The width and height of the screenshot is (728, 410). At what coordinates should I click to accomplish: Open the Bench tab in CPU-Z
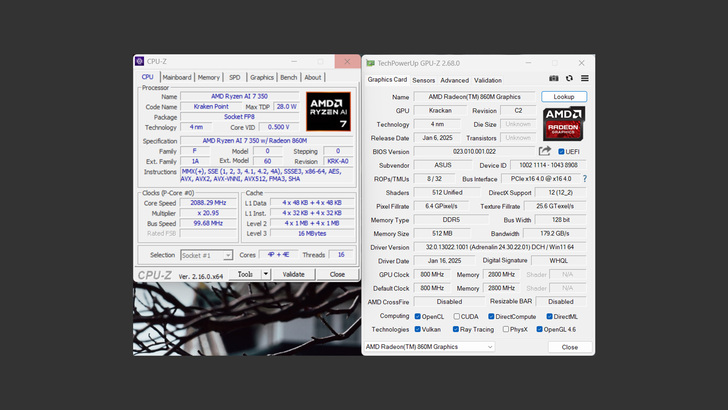(288, 77)
